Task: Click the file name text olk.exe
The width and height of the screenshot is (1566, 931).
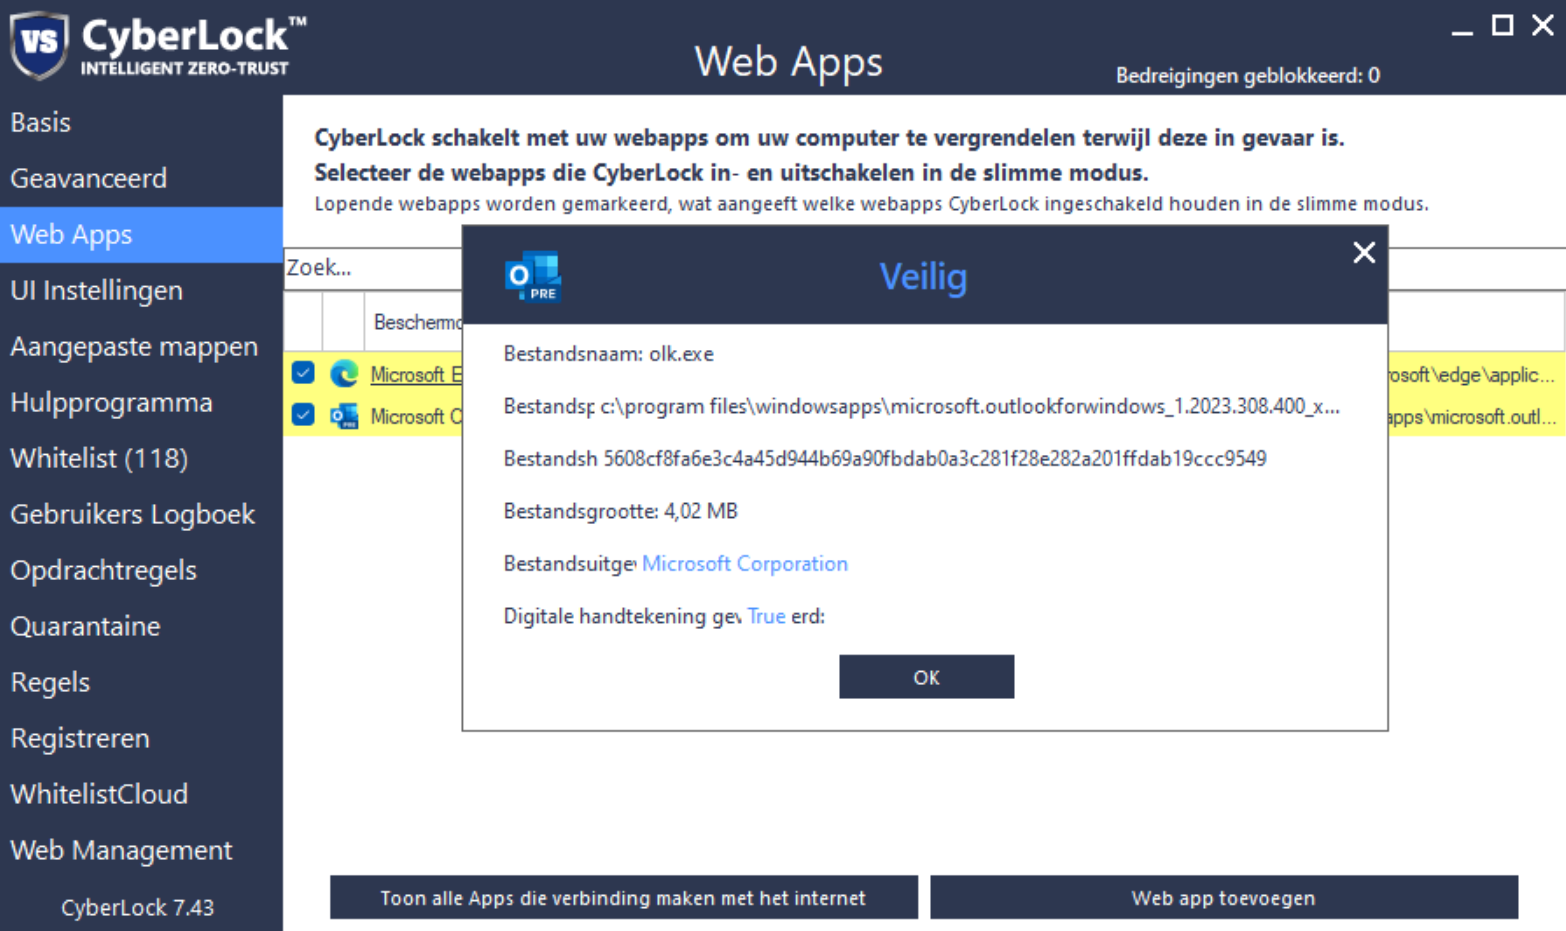Action: point(681,354)
